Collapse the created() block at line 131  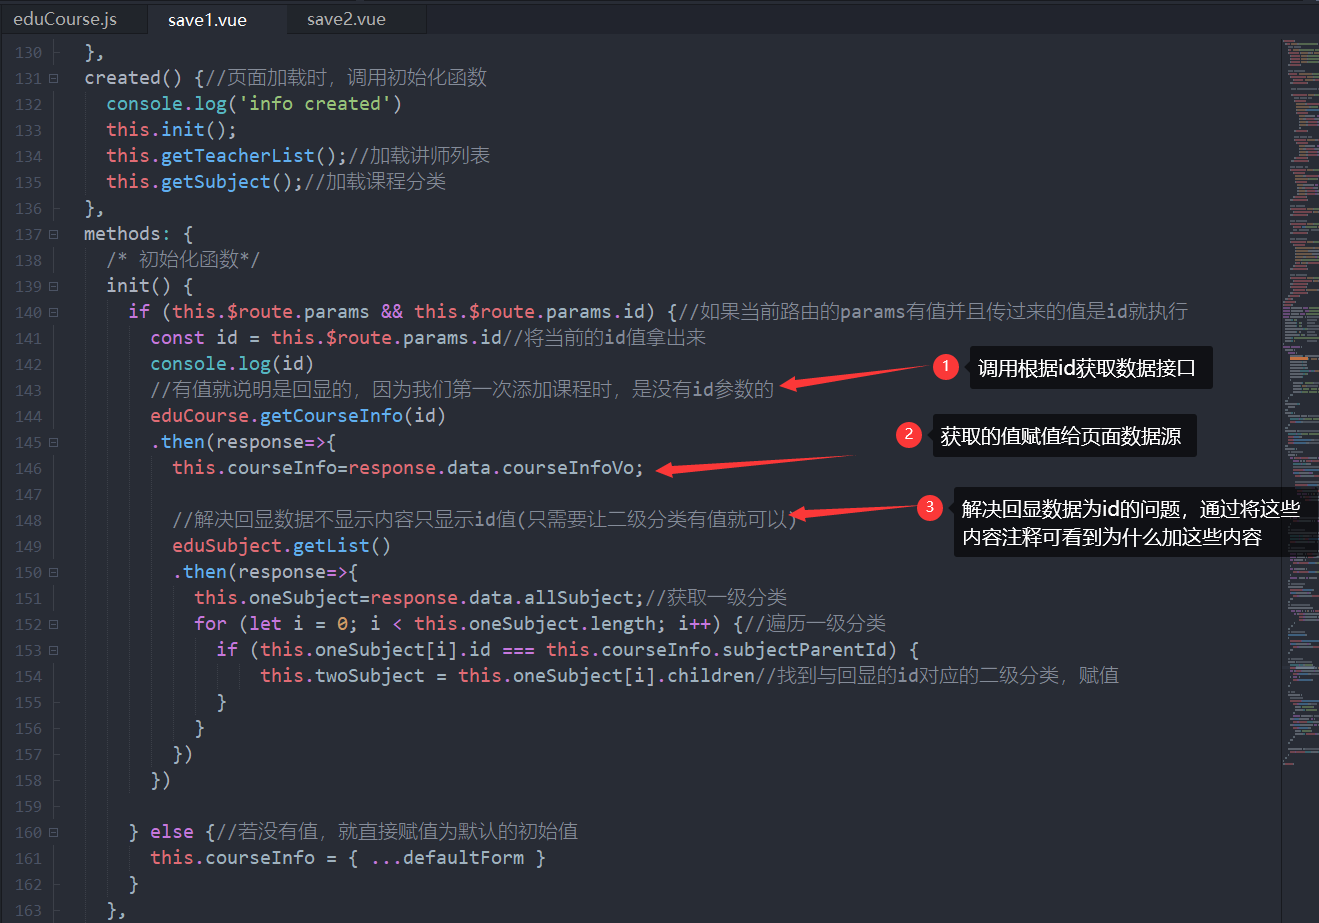(53, 78)
